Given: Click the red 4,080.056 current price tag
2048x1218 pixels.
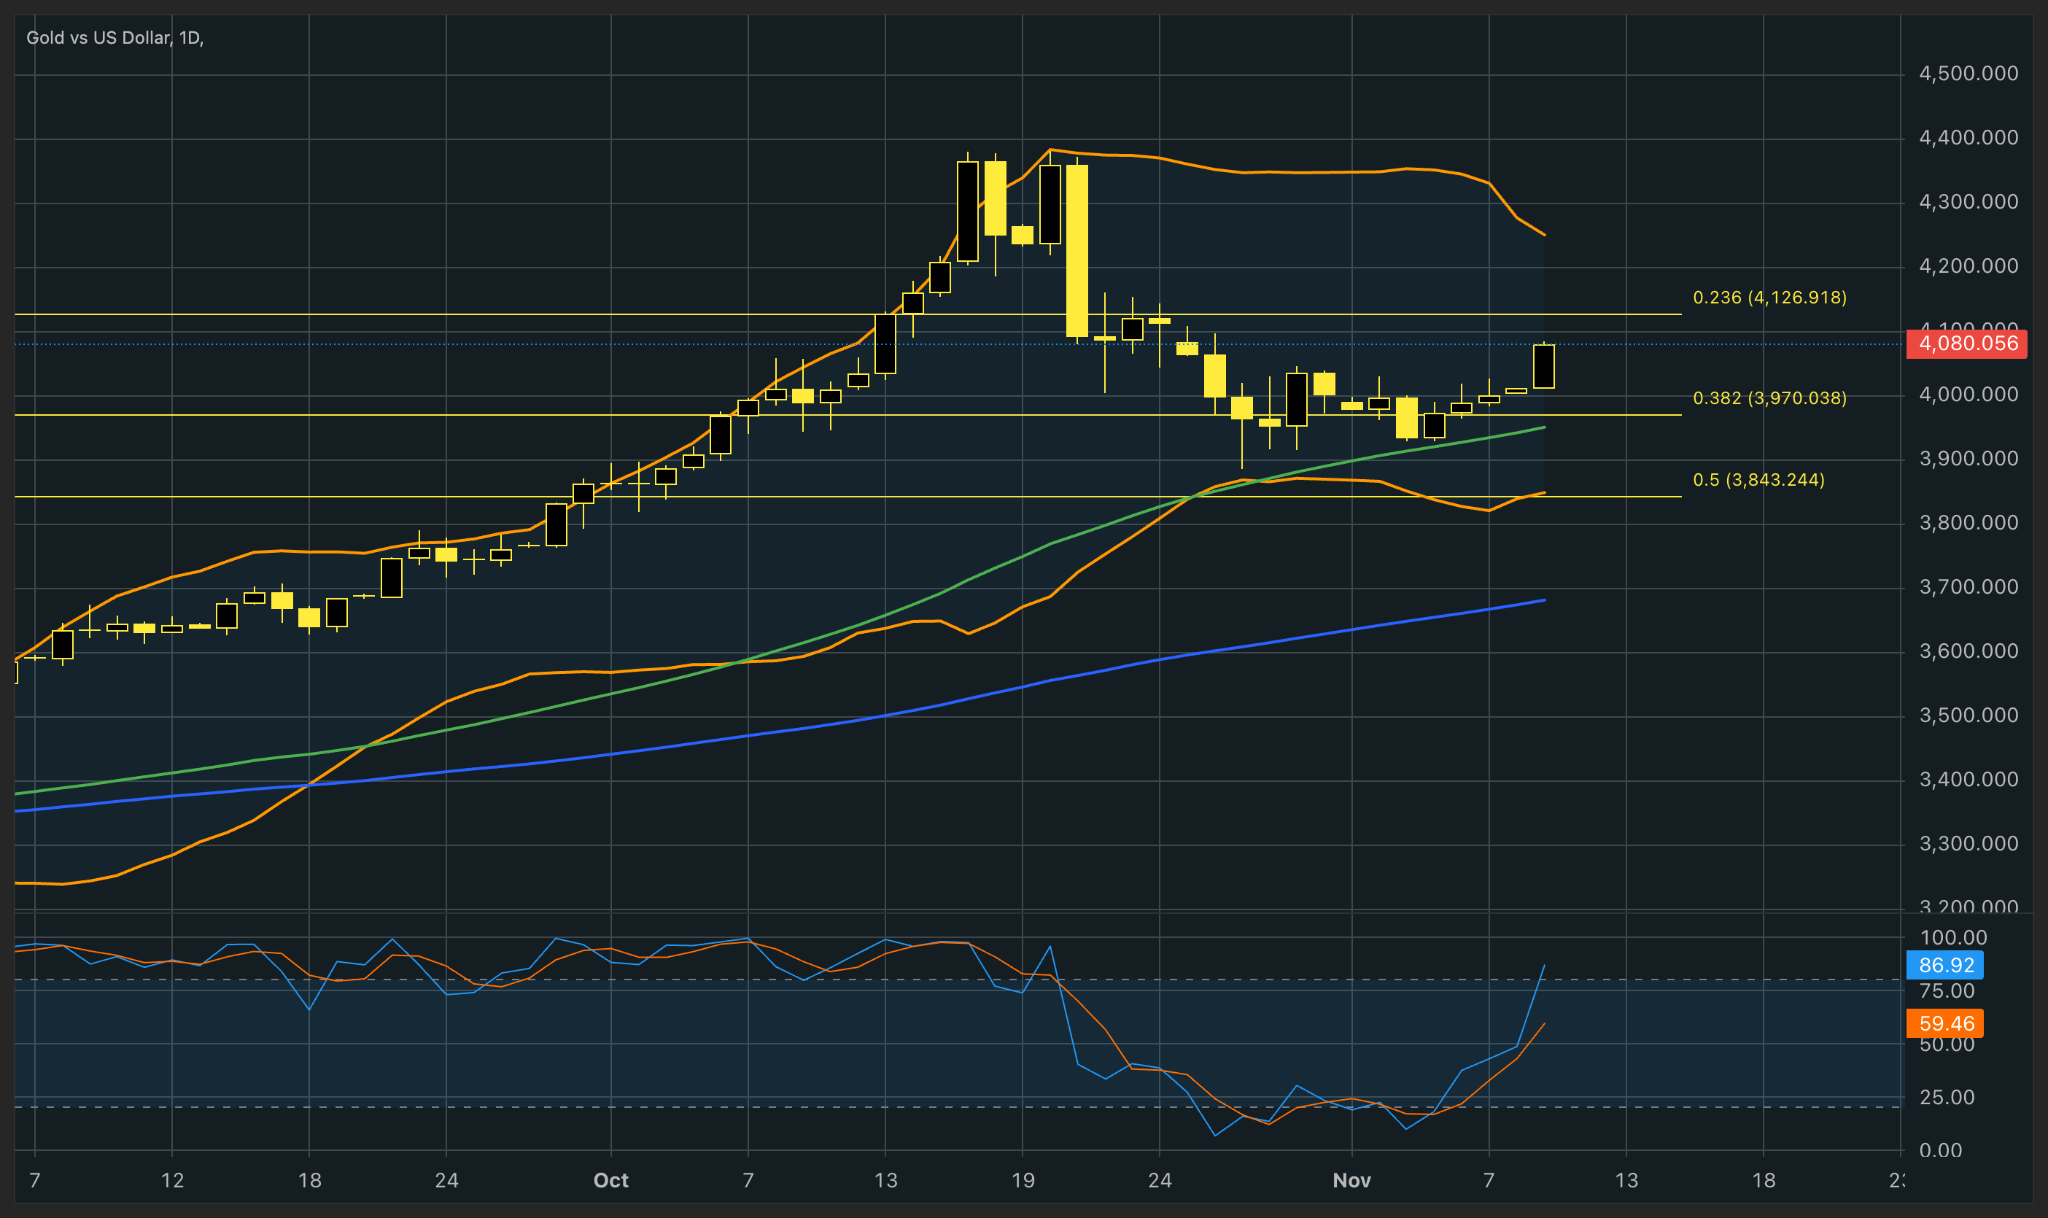Looking at the screenshot, I should pos(1965,344).
